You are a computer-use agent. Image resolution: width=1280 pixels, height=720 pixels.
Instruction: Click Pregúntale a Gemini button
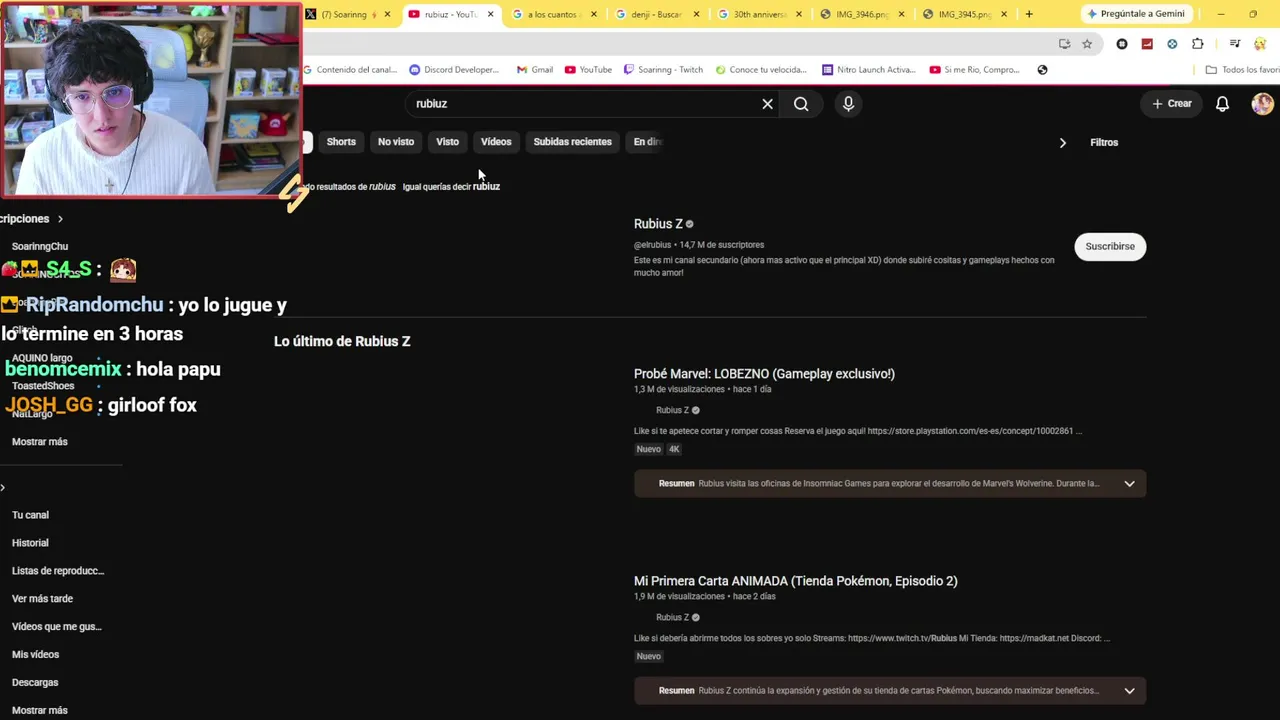[x=1136, y=14]
